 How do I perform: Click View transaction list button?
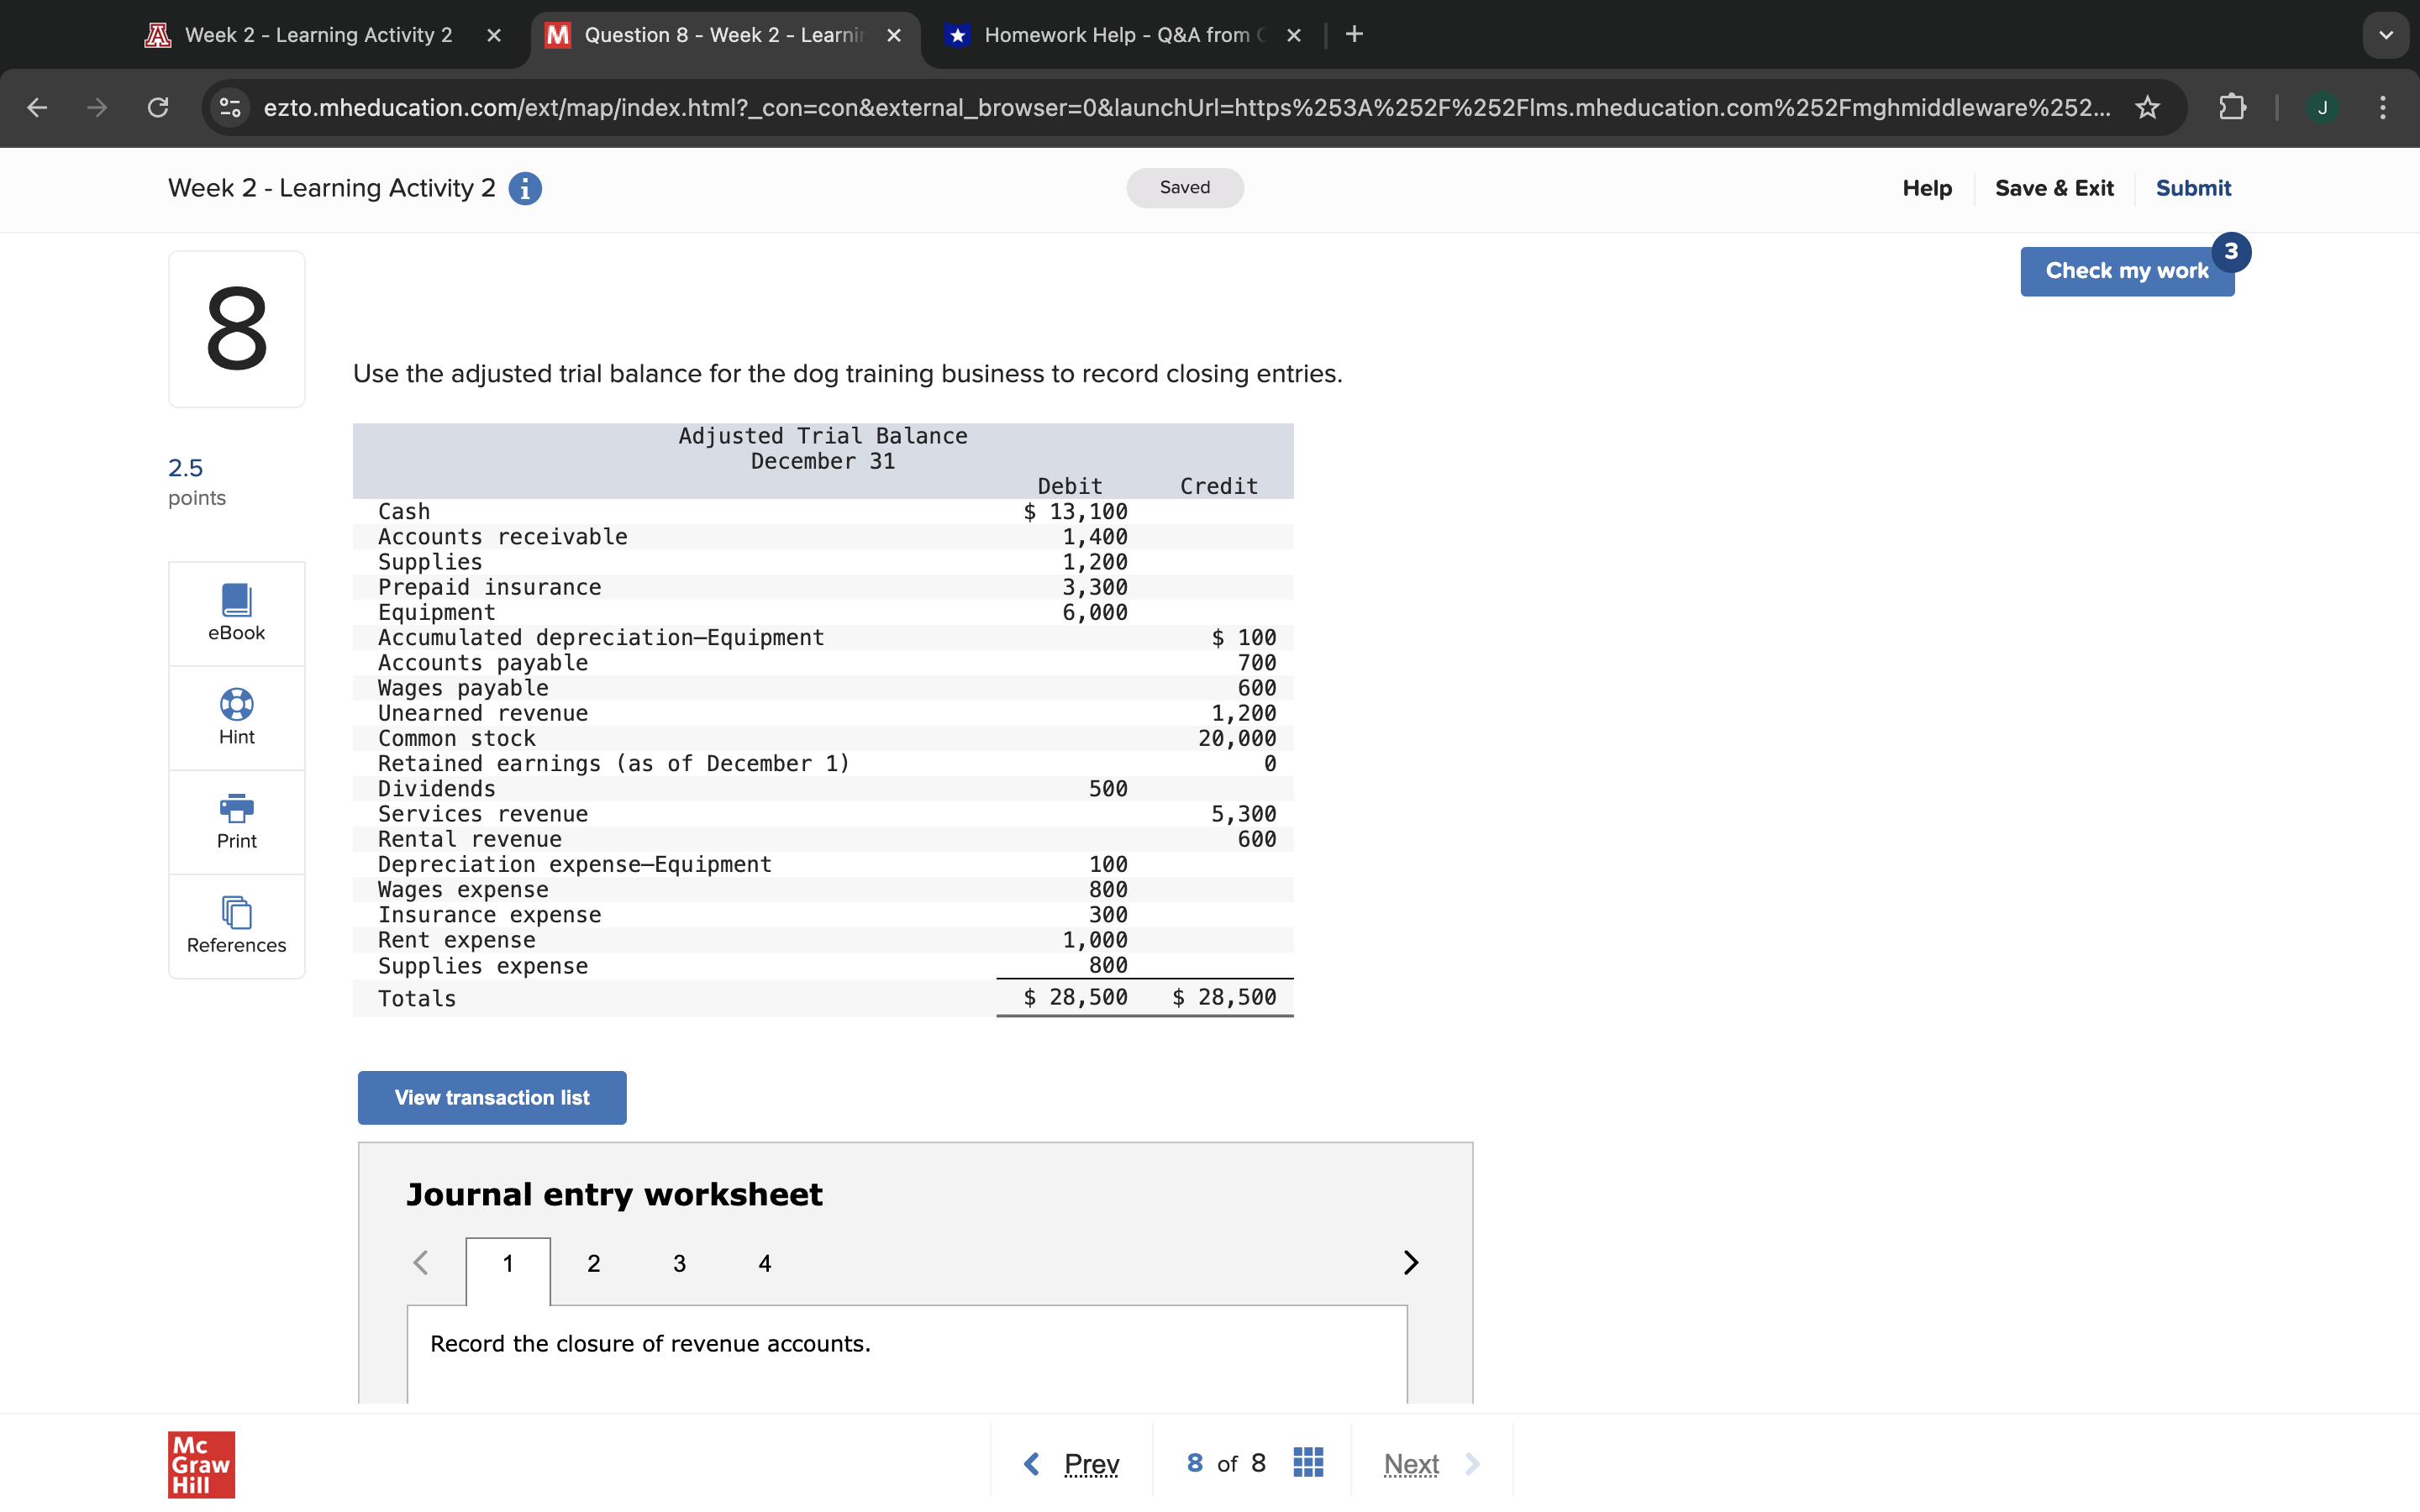click(492, 1098)
